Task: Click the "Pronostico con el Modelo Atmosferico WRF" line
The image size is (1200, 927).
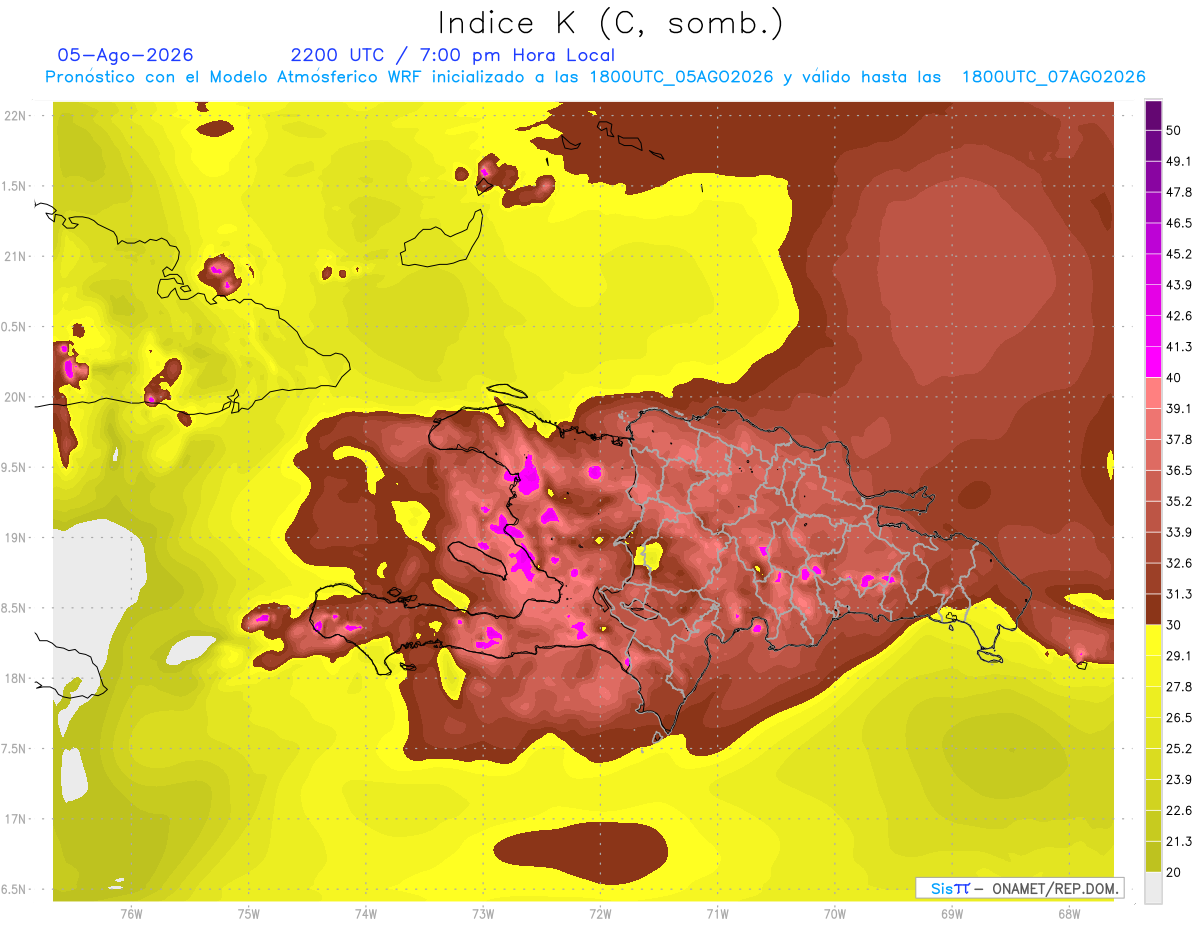Action: (x=594, y=77)
